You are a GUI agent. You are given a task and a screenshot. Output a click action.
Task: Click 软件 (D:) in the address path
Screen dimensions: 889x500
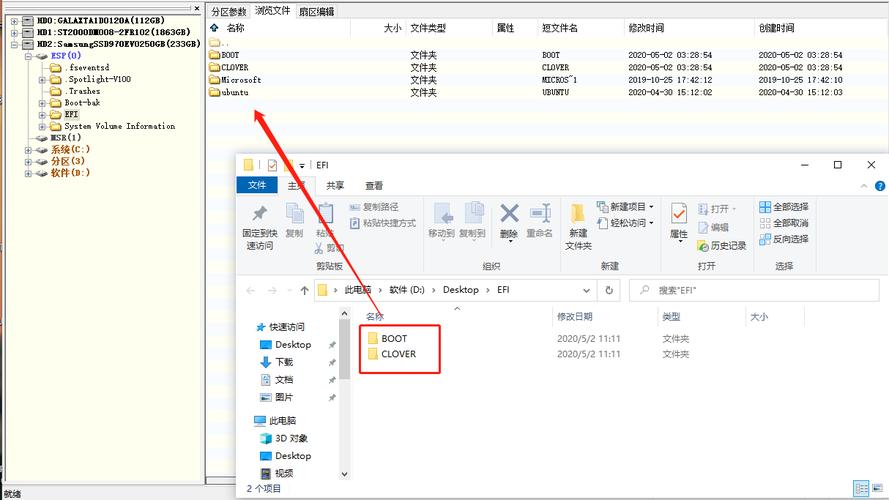tap(407, 290)
